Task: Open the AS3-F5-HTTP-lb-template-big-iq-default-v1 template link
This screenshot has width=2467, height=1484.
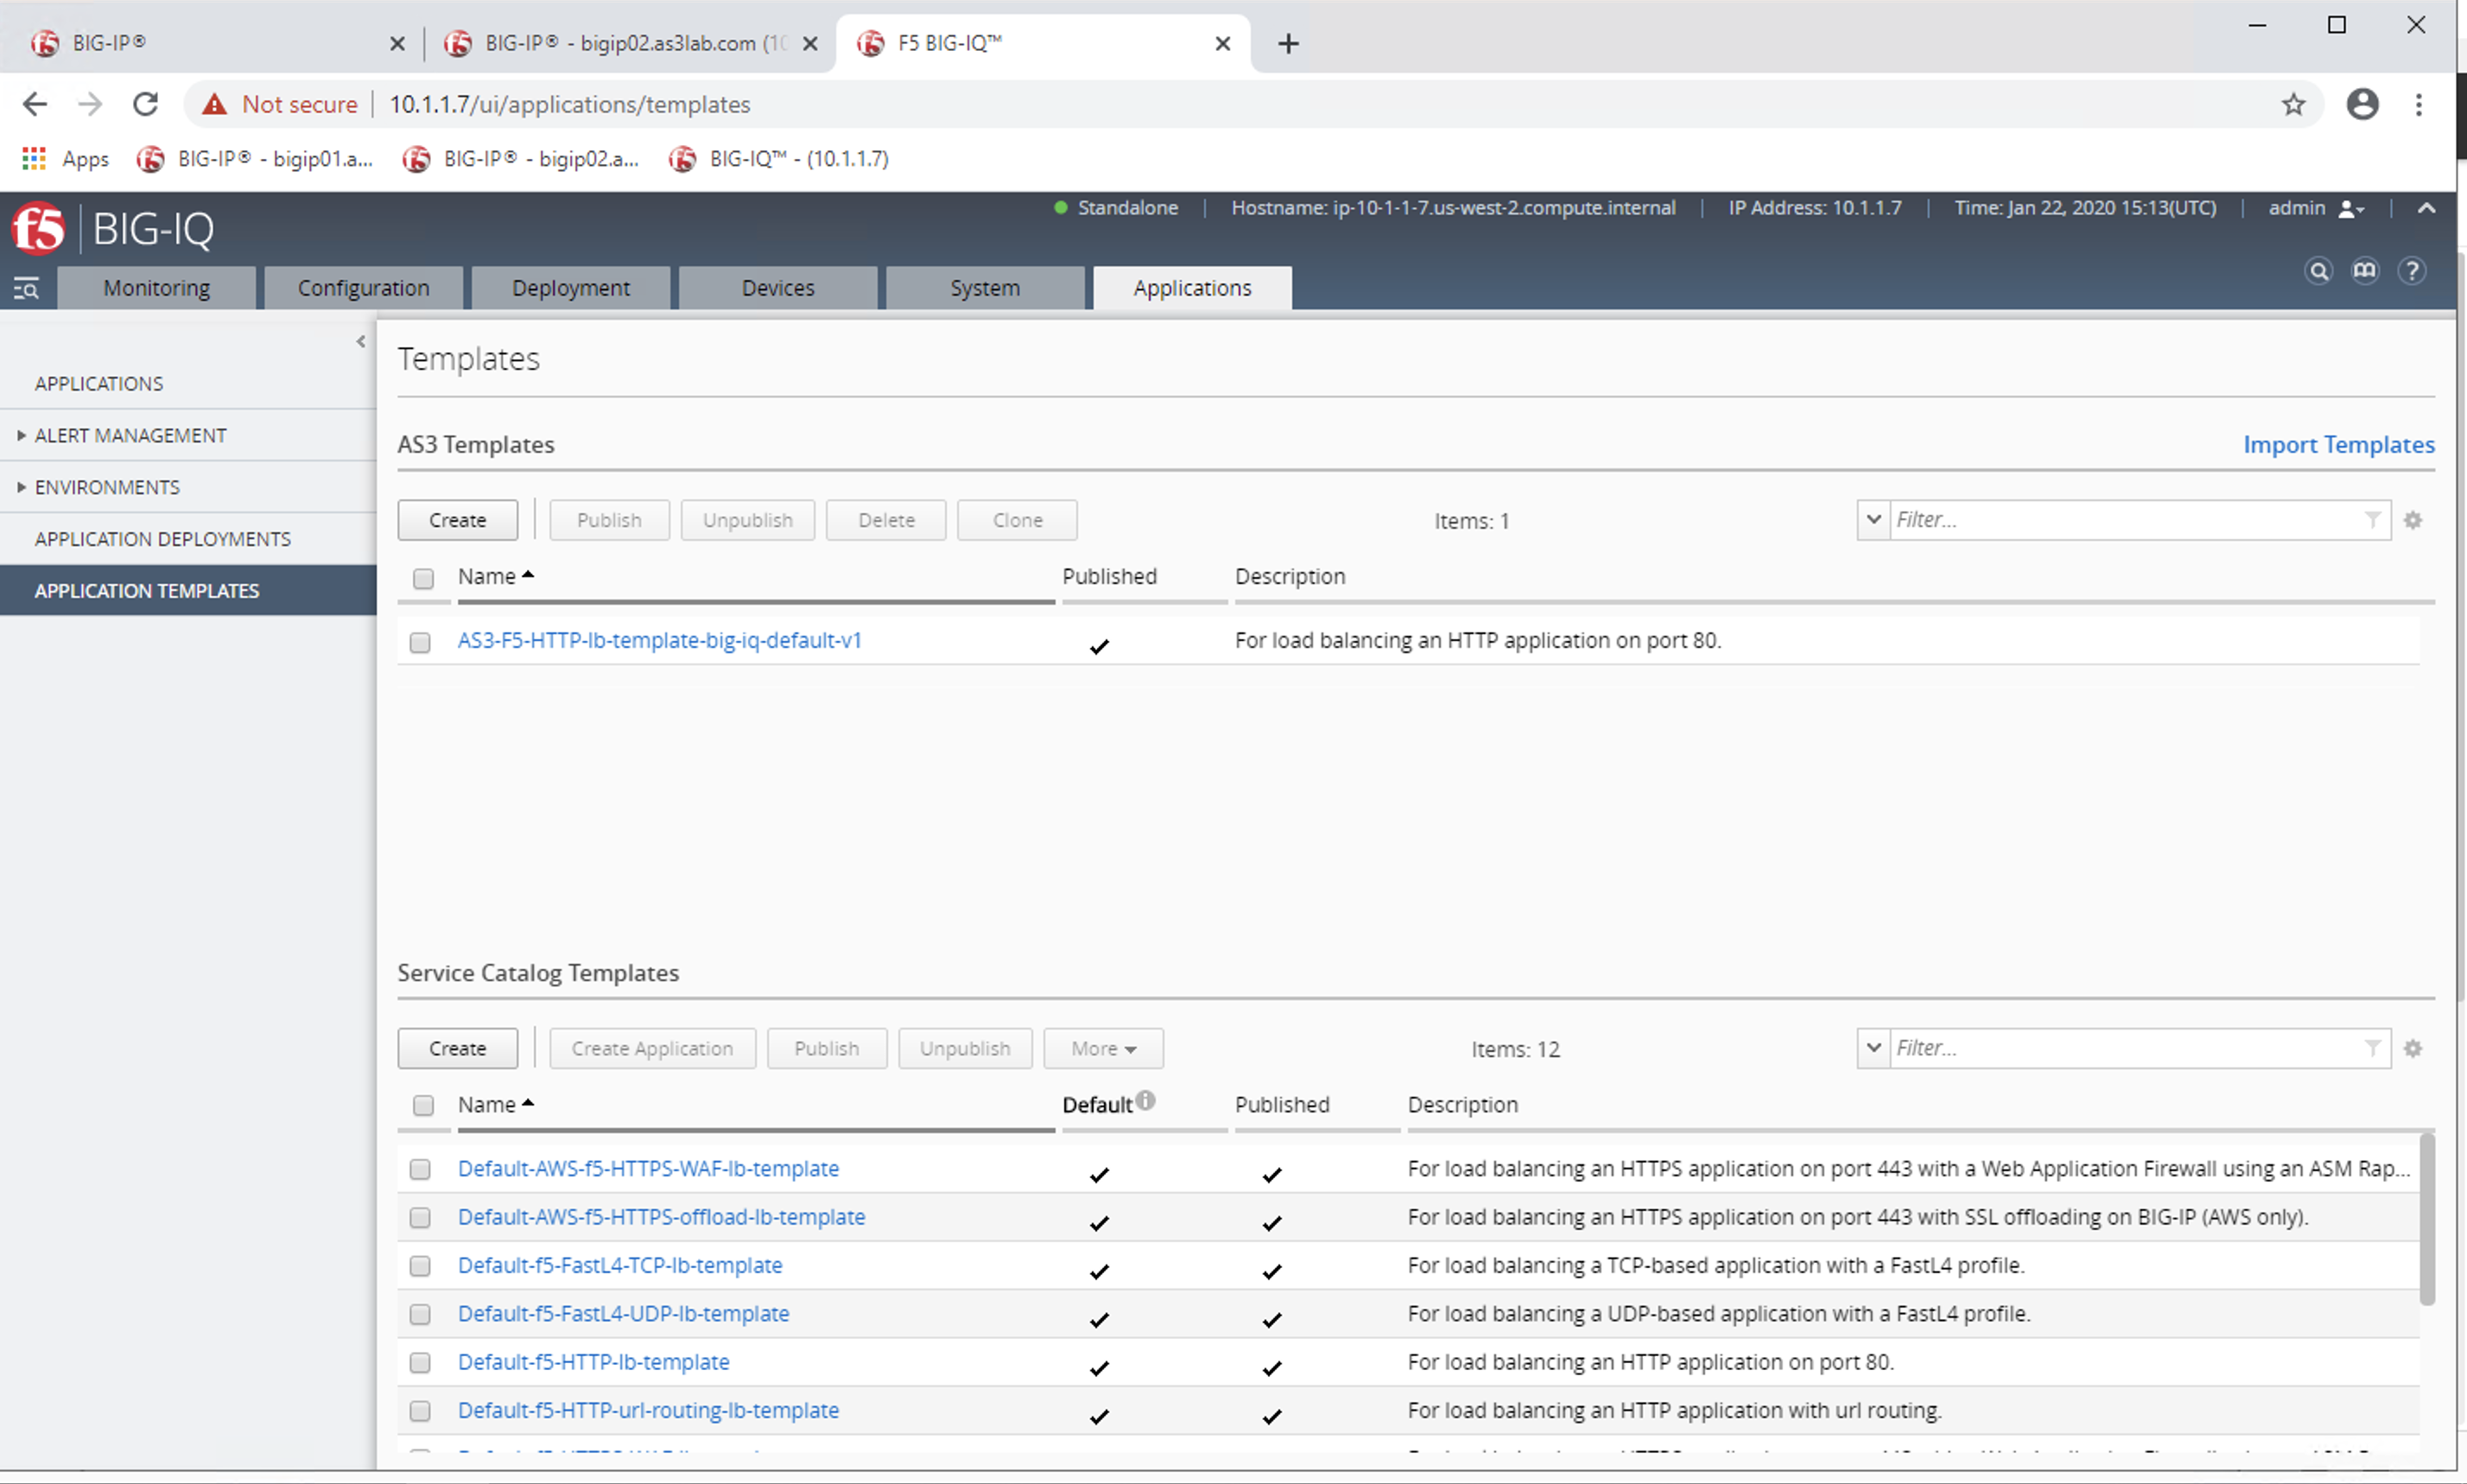Action: (660, 640)
